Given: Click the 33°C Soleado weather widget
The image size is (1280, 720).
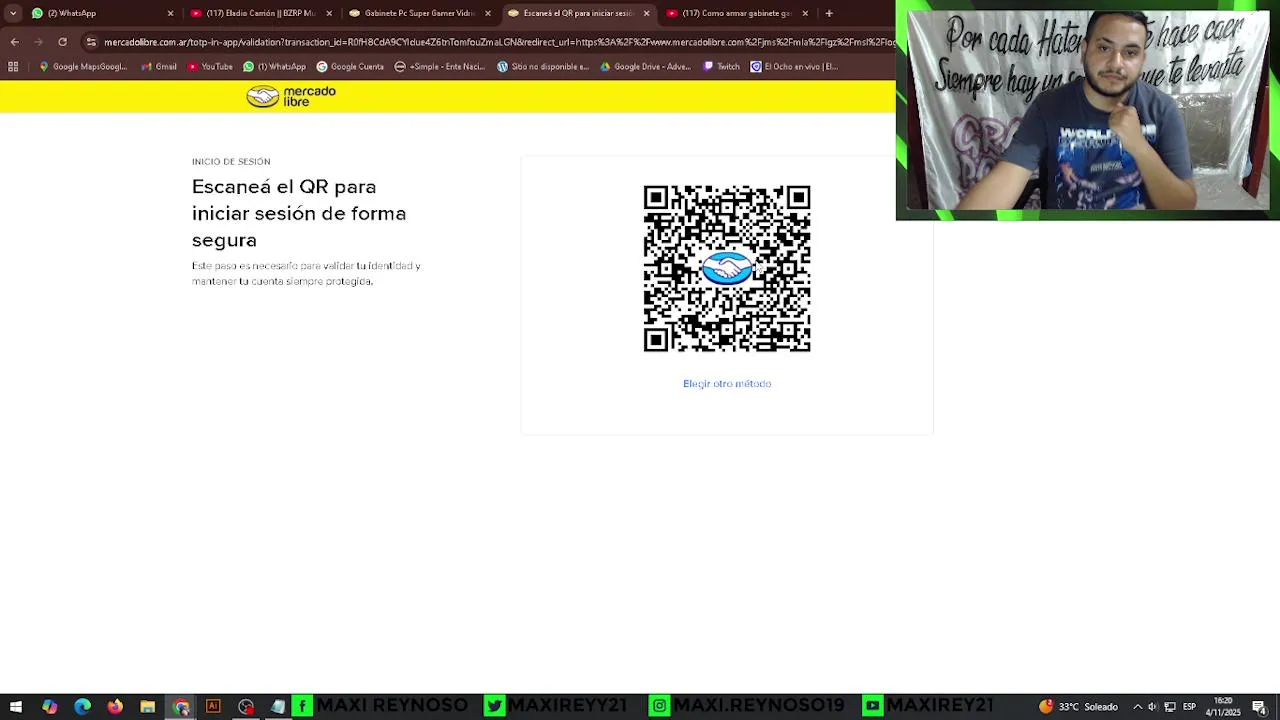Looking at the screenshot, I should (1079, 707).
